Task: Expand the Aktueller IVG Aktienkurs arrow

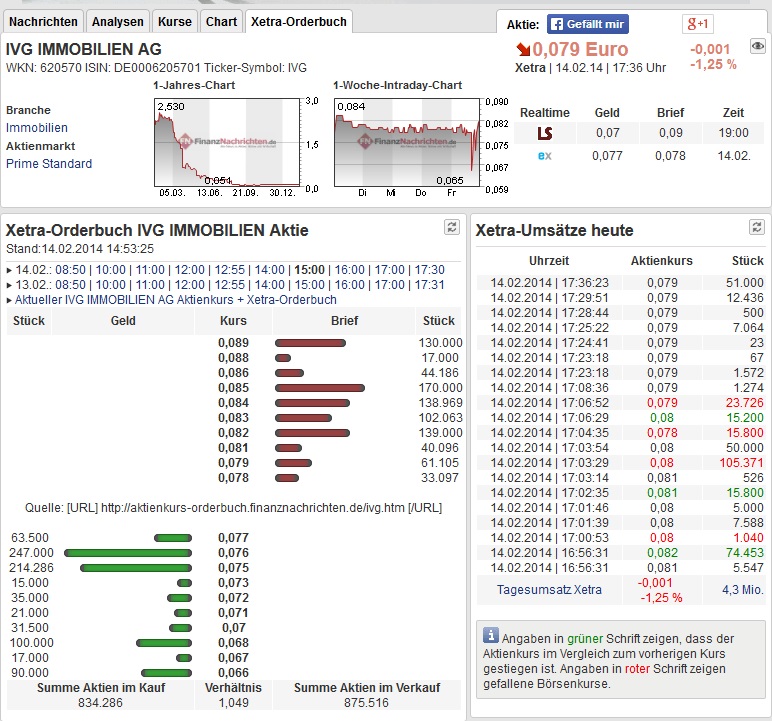Action: point(9,300)
